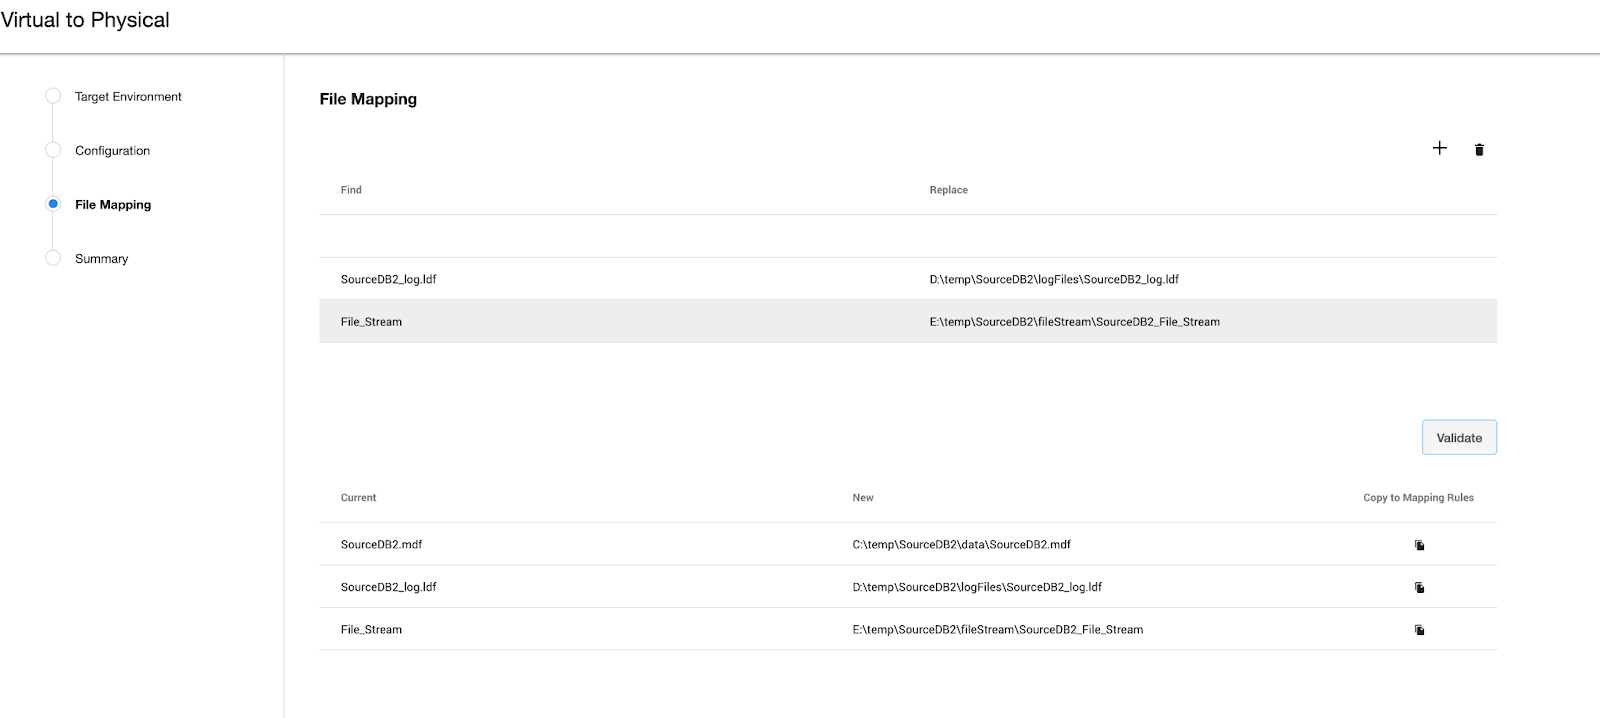
Task: Copy SourceDB2.mdf row to mapping rules
Action: pos(1419,545)
